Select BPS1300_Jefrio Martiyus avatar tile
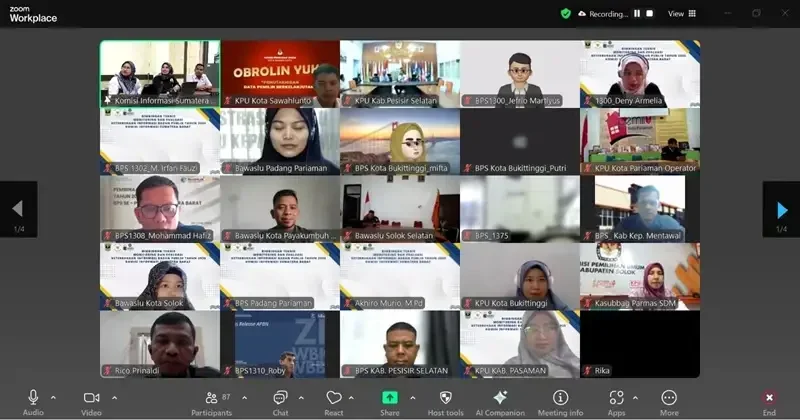 [520, 74]
